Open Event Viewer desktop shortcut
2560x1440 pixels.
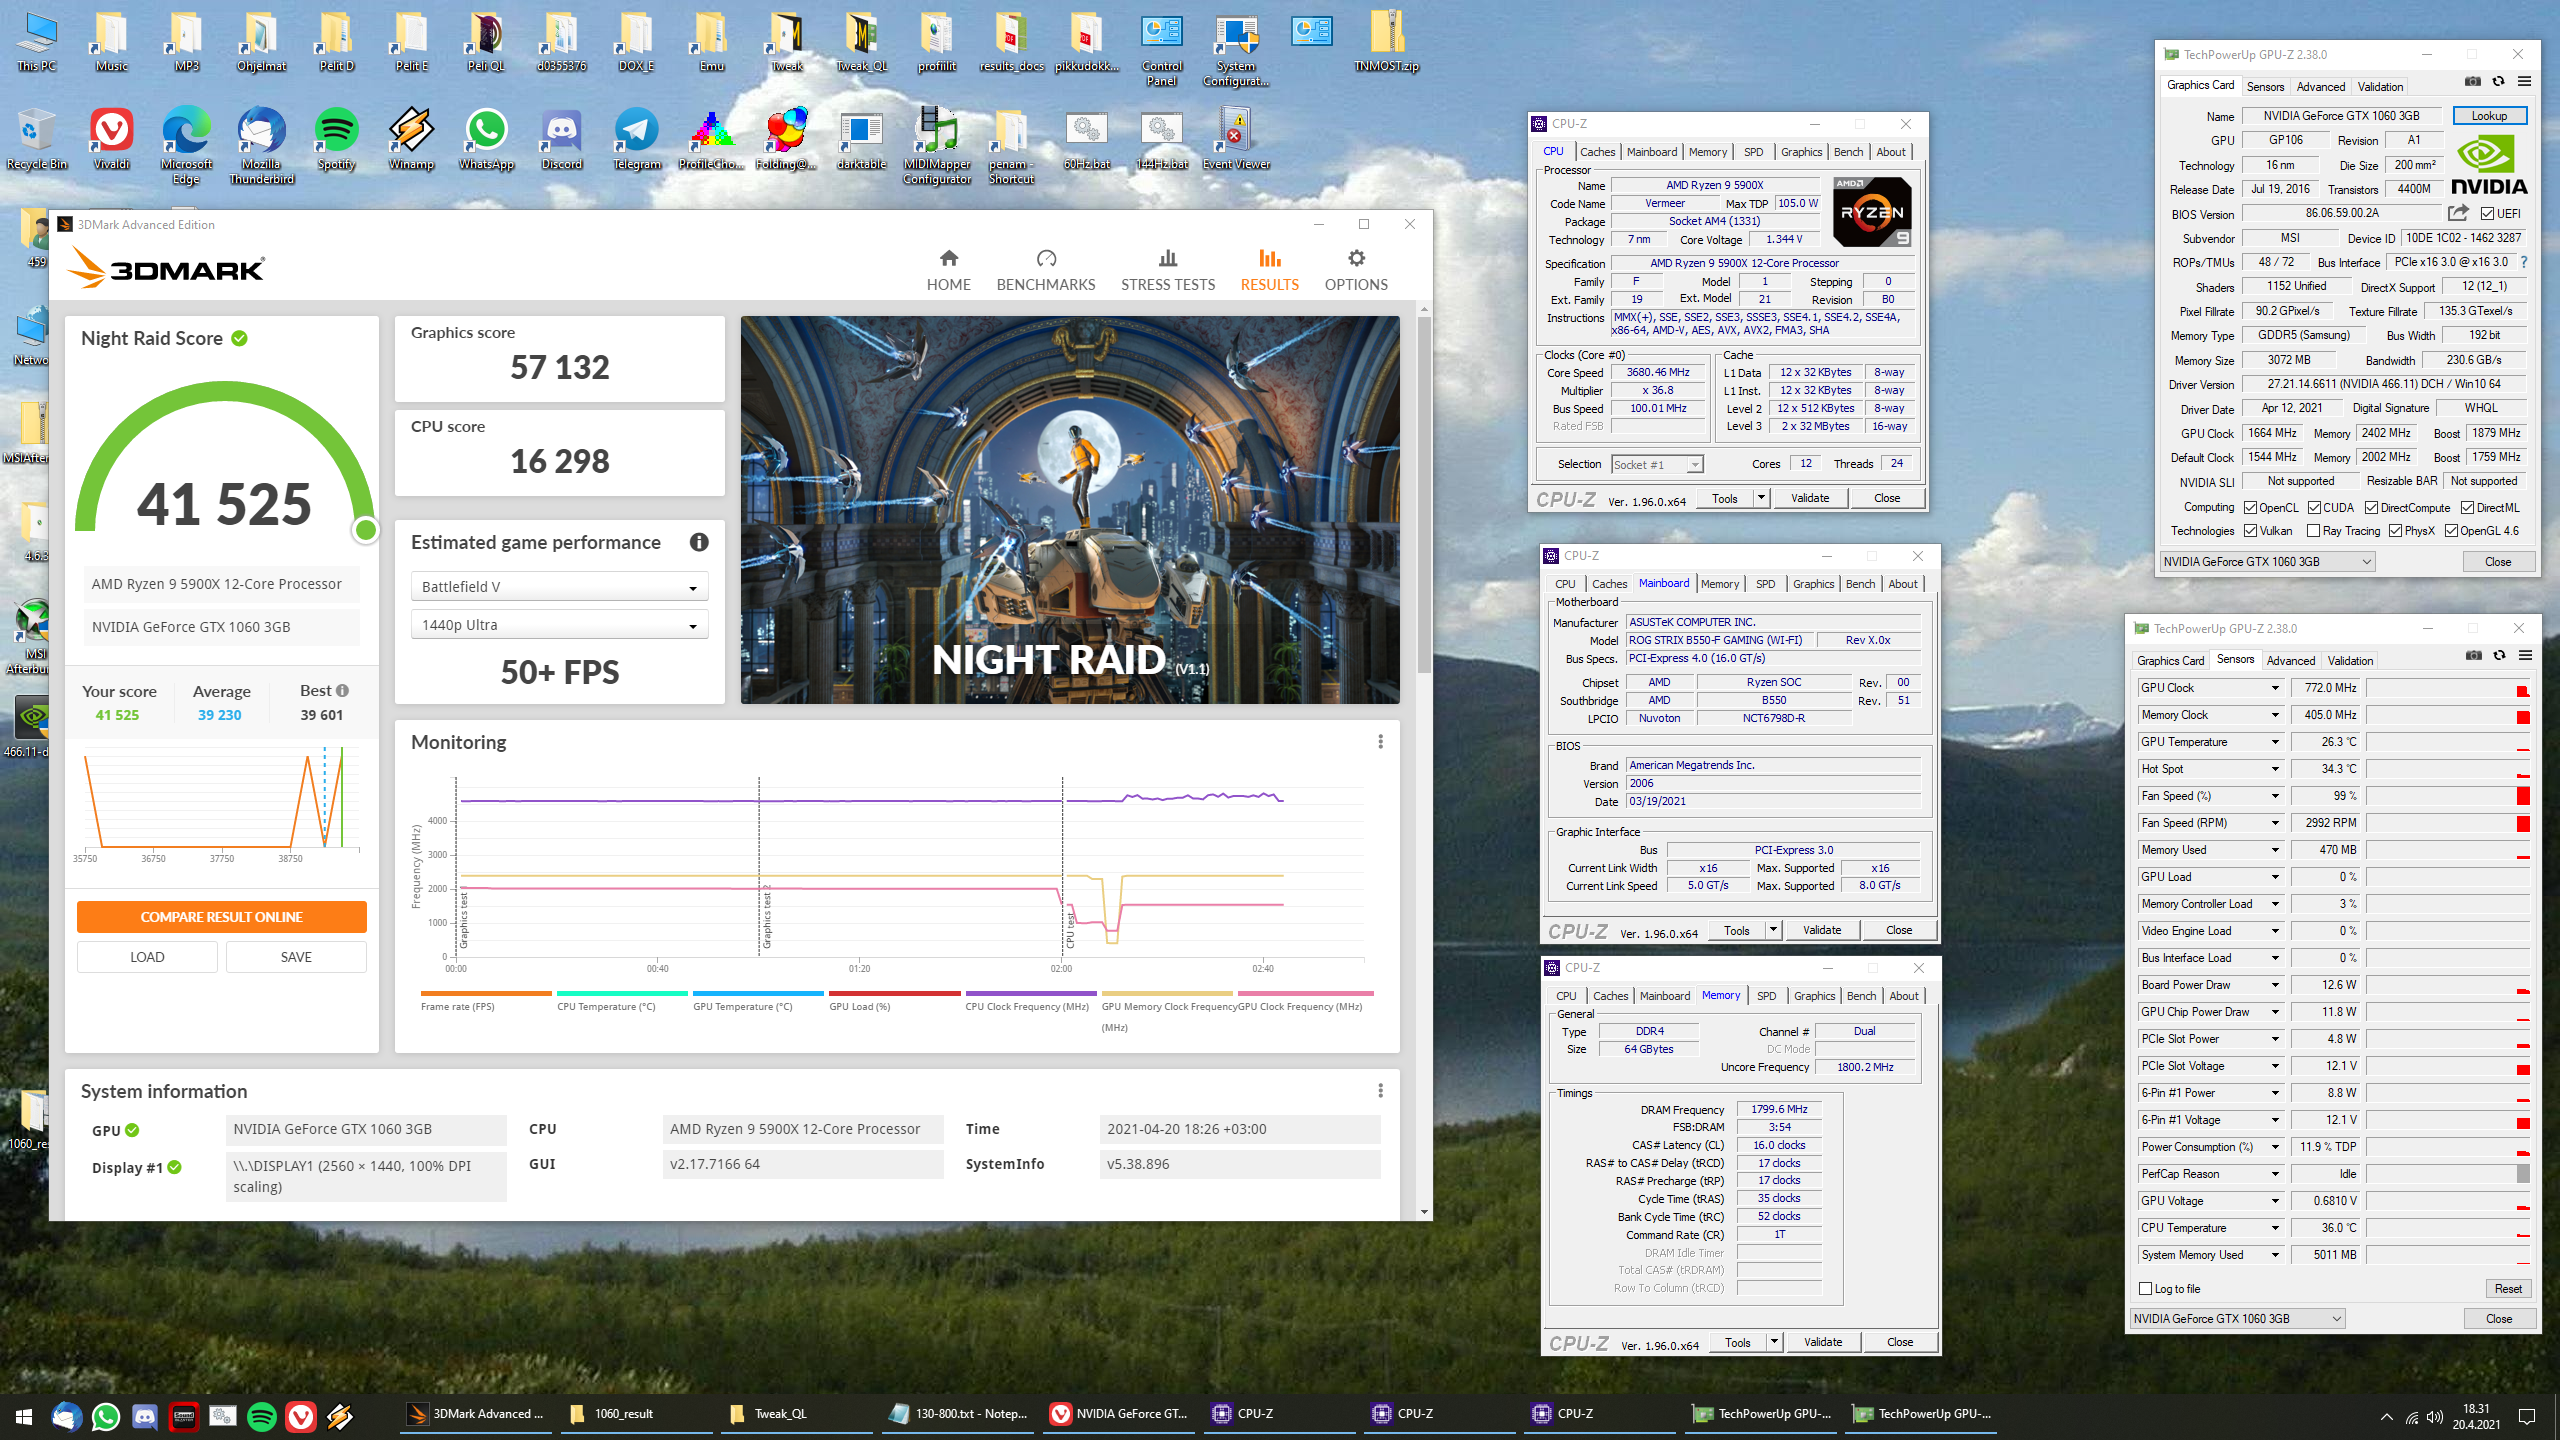(x=1236, y=139)
